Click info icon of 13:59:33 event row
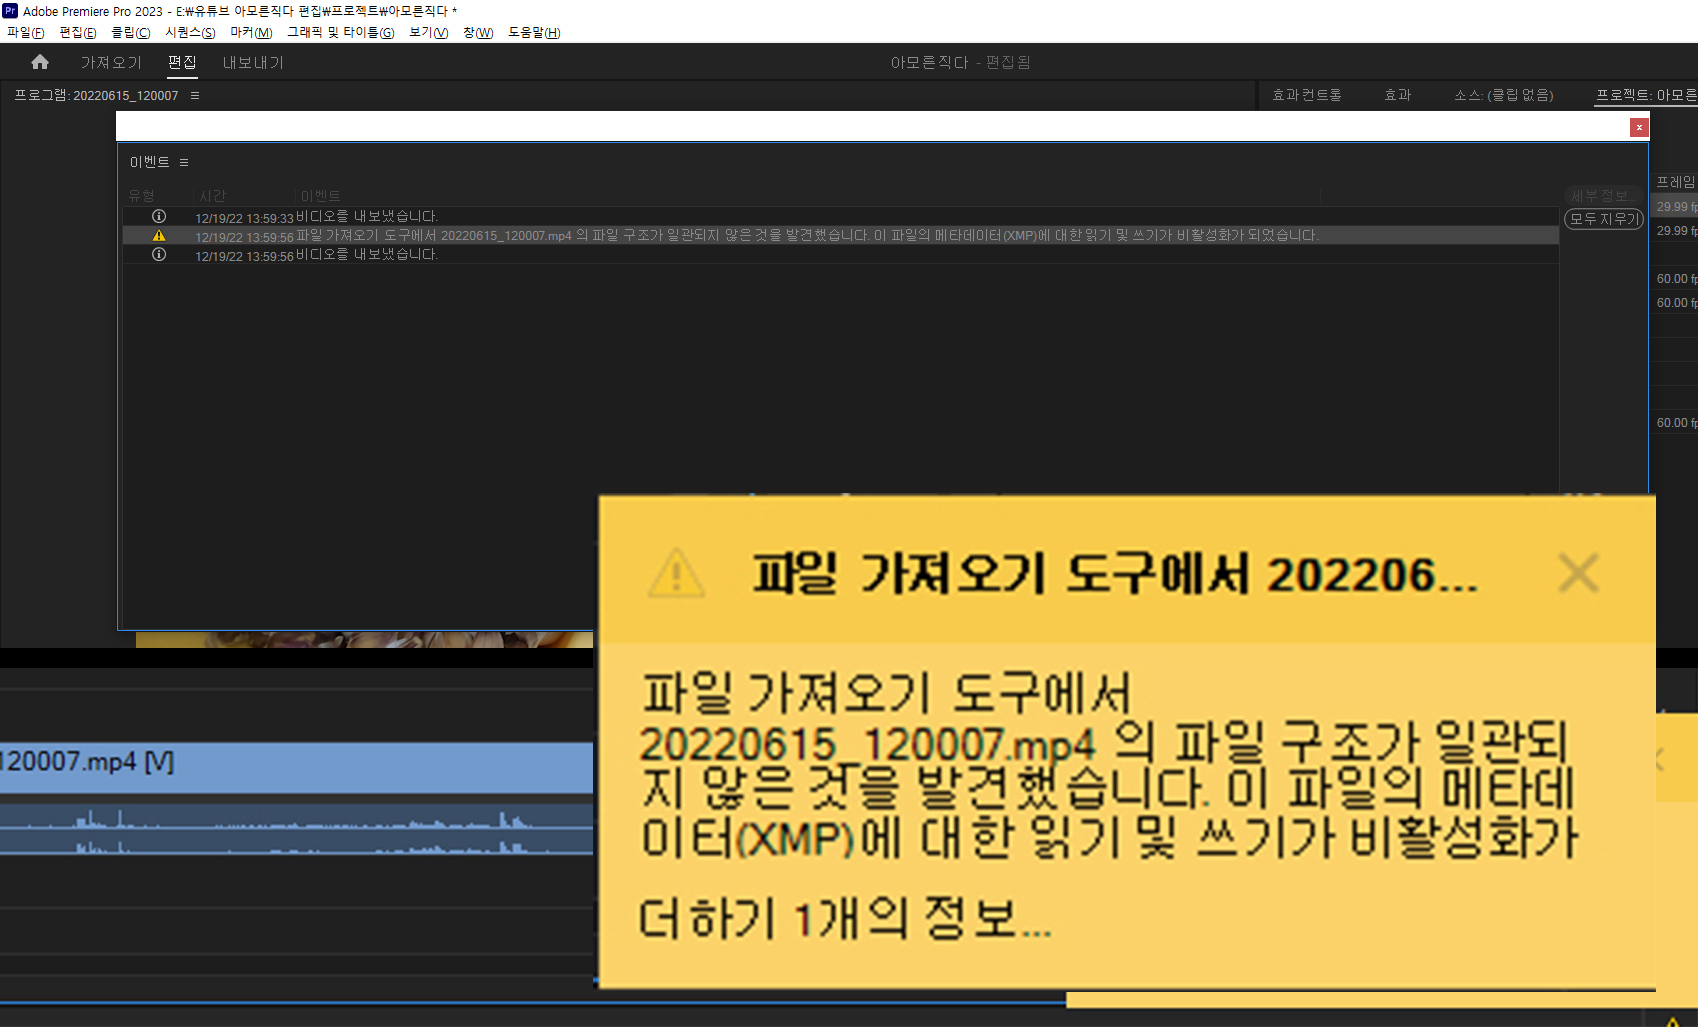 point(158,216)
